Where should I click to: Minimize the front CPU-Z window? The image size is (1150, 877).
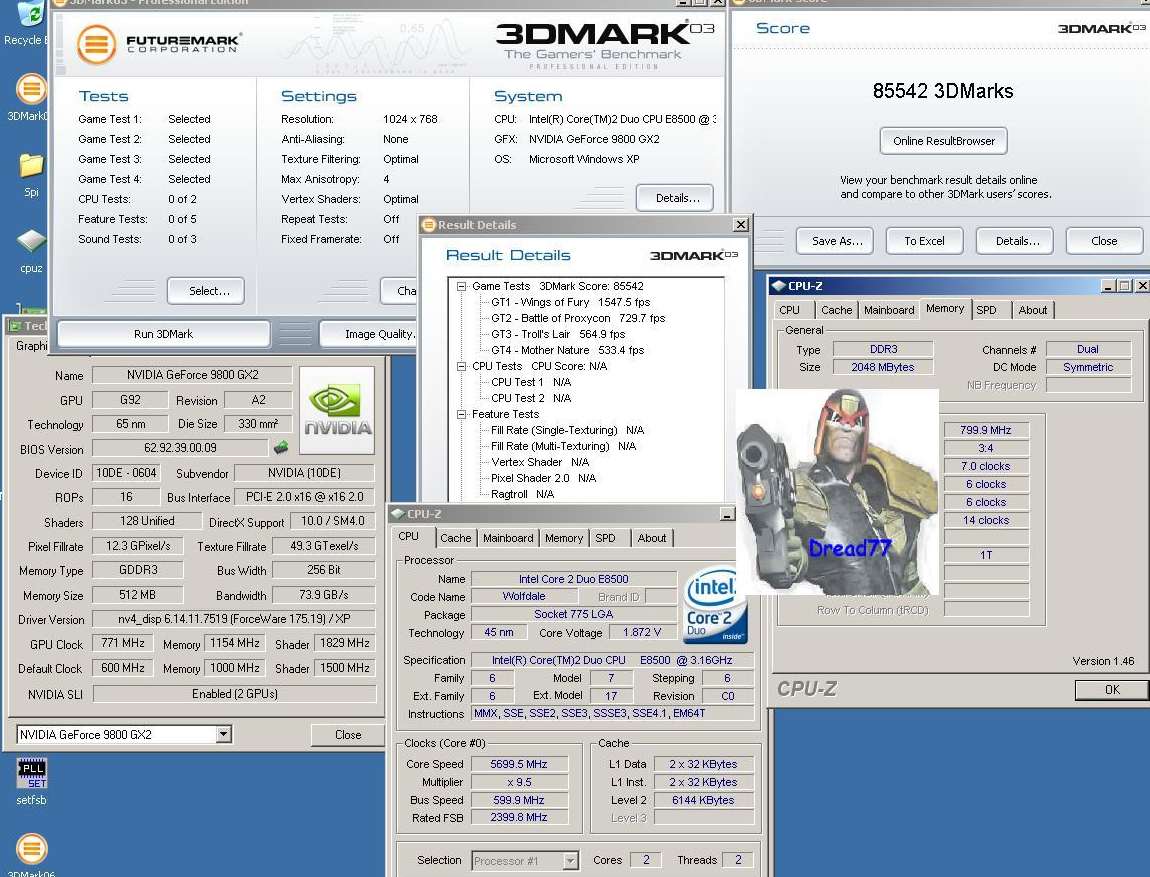coord(727,514)
